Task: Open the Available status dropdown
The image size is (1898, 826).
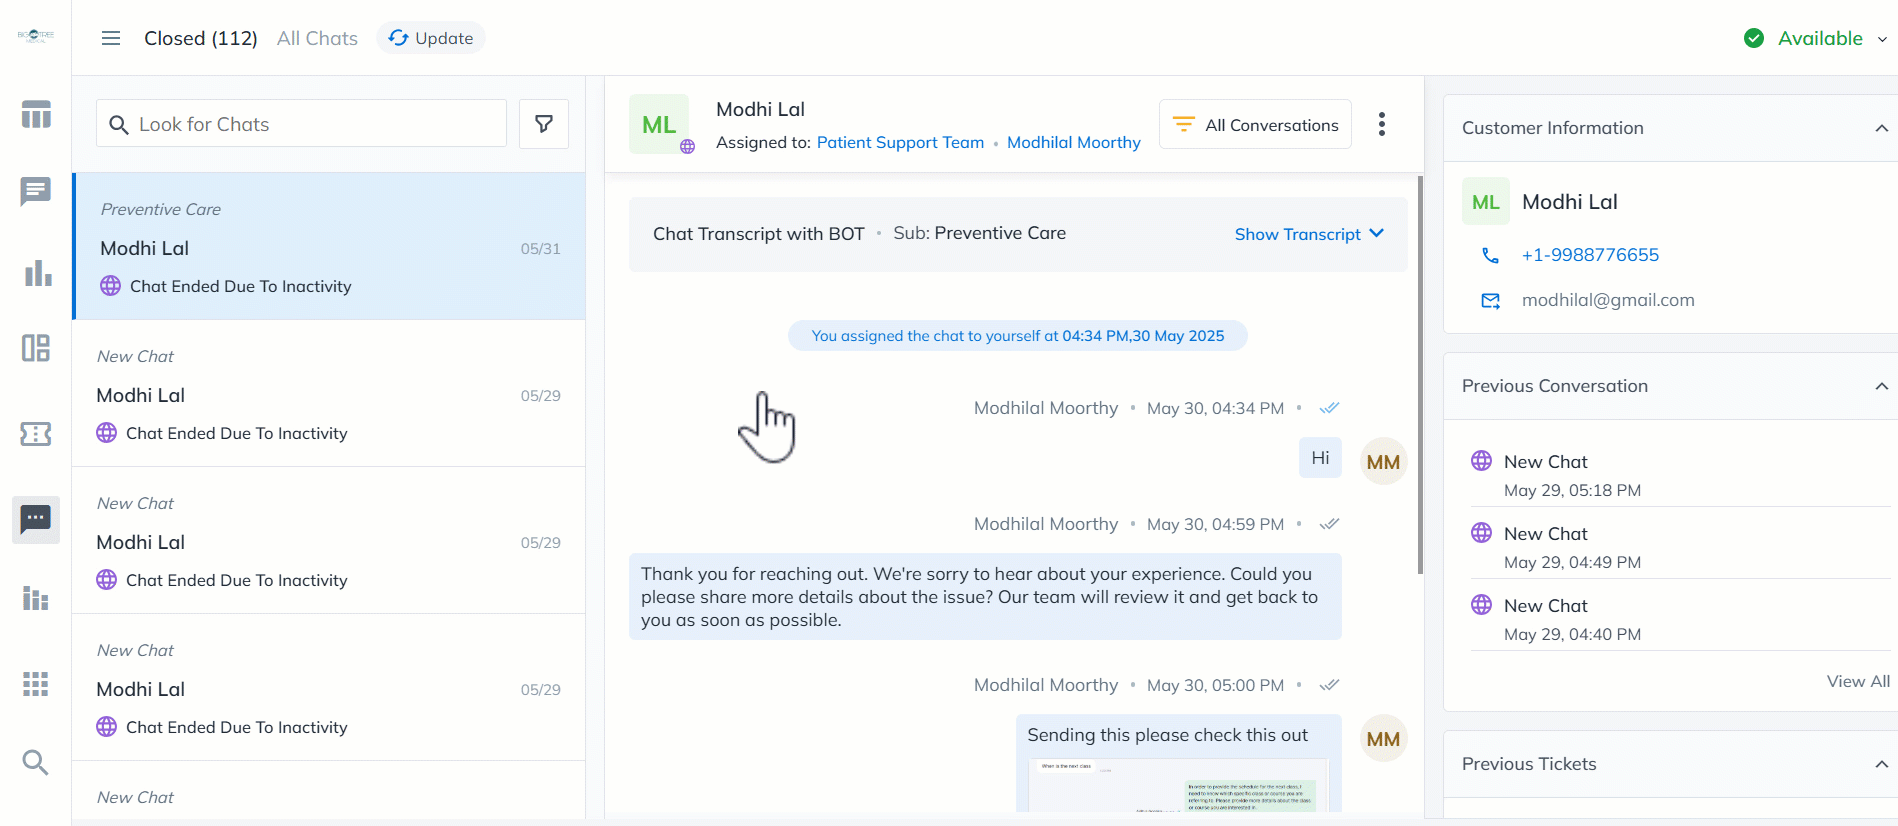Action: point(1882,39)
